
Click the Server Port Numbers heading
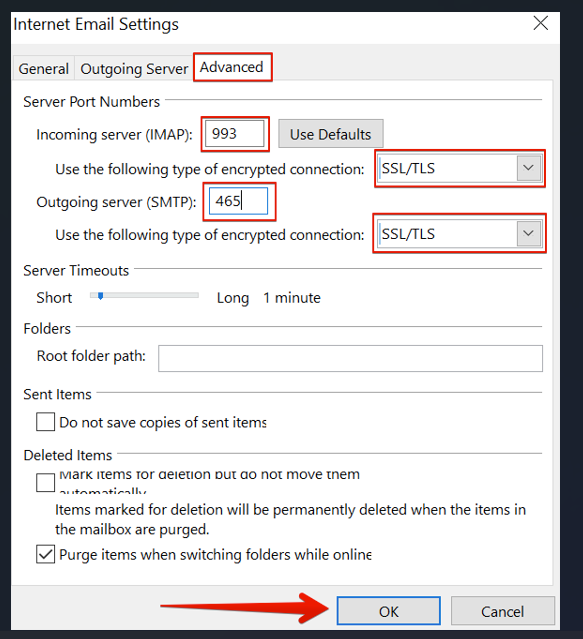pos(92,101)
